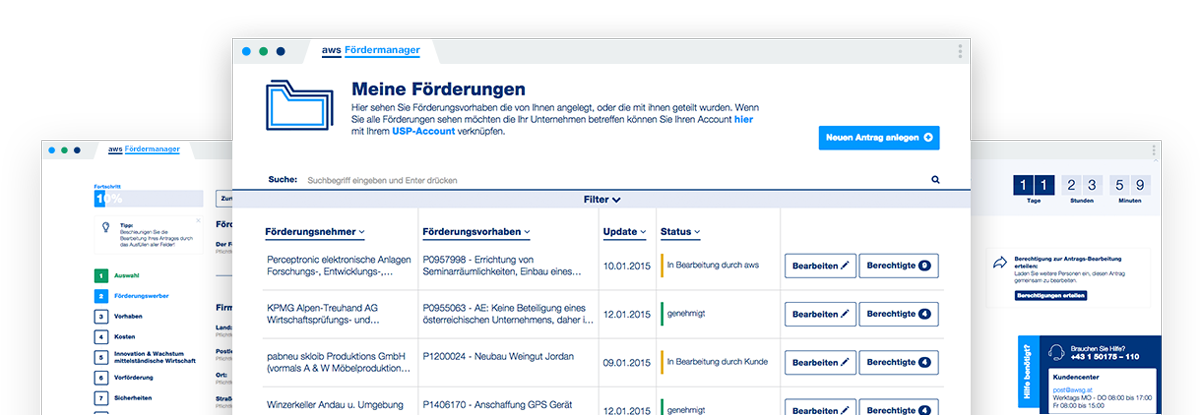Click the search magnifier icon
Screen dimensions: 1200x415
936,180
